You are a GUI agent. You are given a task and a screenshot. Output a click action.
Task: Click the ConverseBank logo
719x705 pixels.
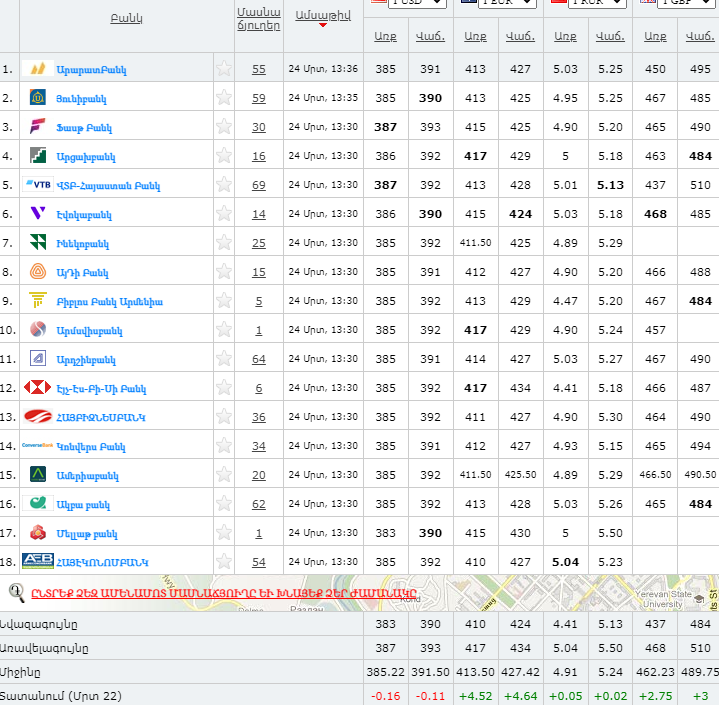pos(38,445)
